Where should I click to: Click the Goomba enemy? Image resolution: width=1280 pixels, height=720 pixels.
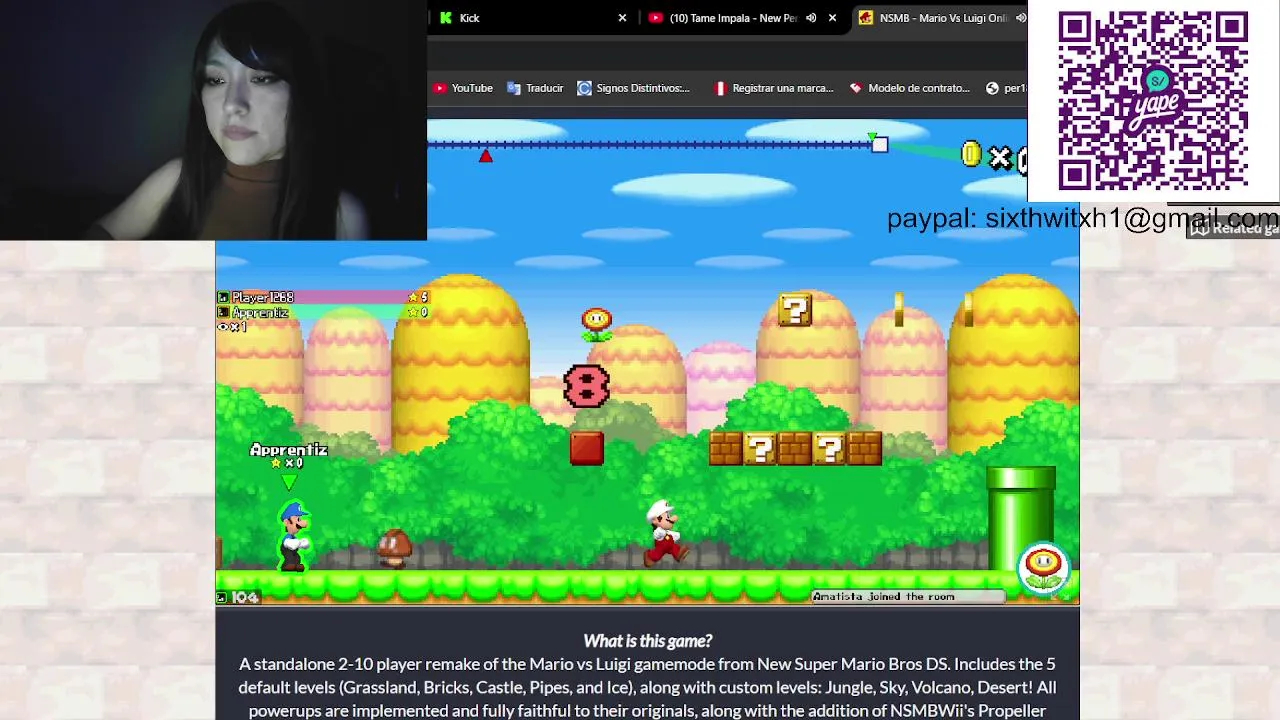tap(394, 549)
